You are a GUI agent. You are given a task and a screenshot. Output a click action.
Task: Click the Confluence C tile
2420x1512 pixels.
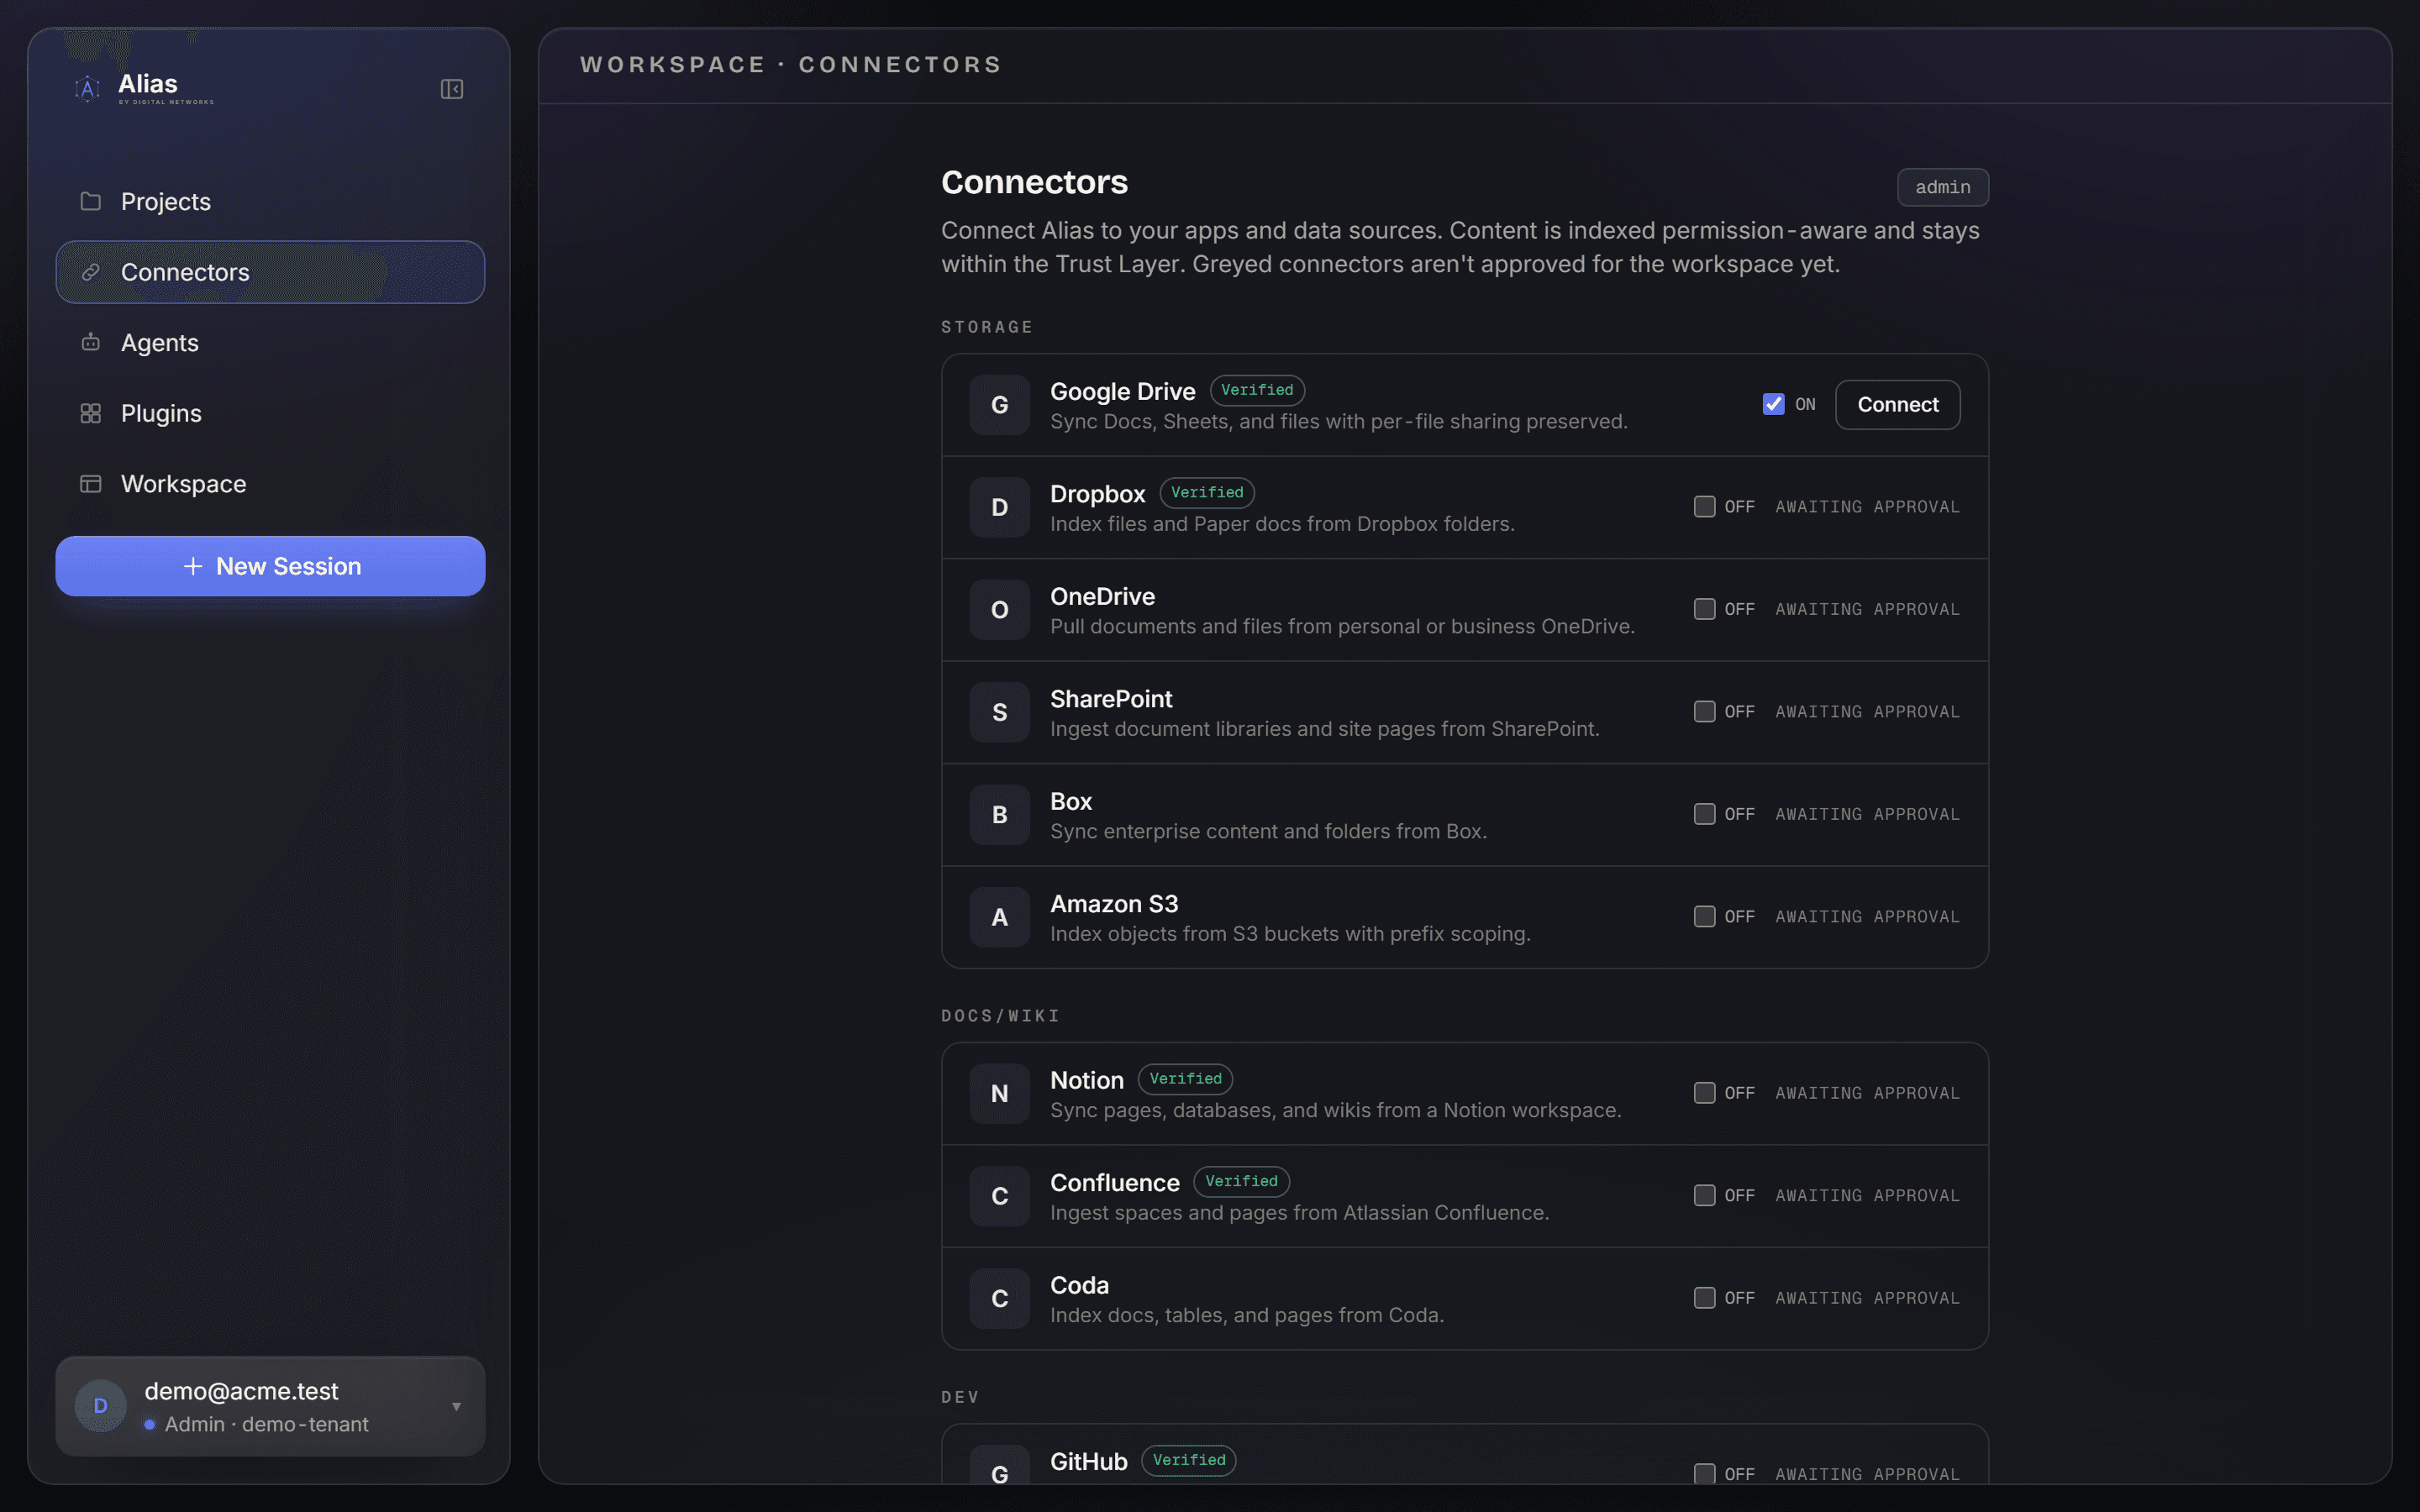pyautogui.click(x=999, y=1196)
